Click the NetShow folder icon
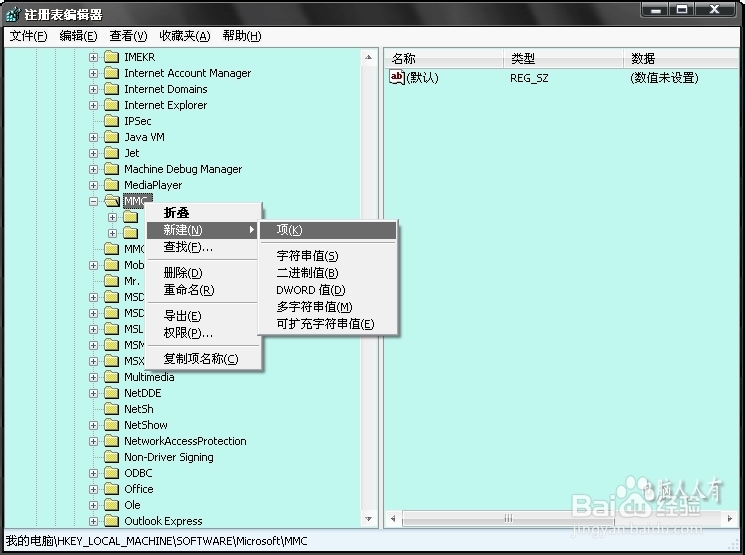Screen dimensions: 745x555 112,425
